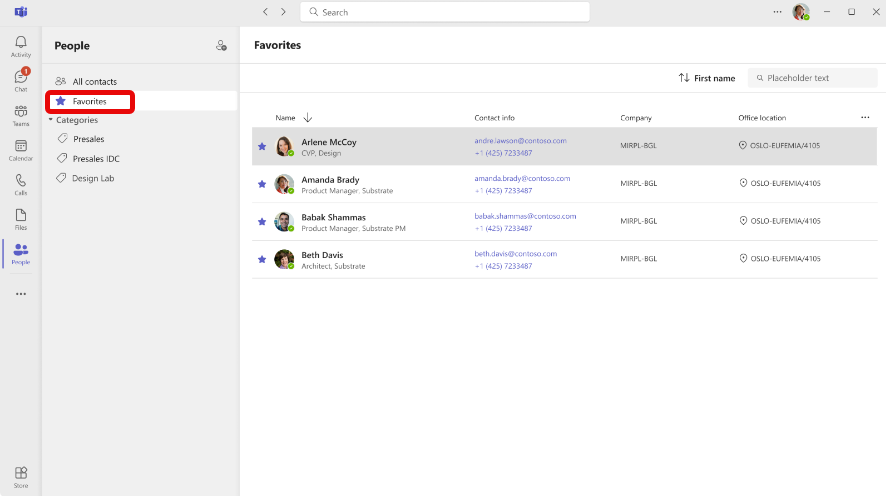Go to the Teams section
886x496 pixels.
tap(21, 115)
